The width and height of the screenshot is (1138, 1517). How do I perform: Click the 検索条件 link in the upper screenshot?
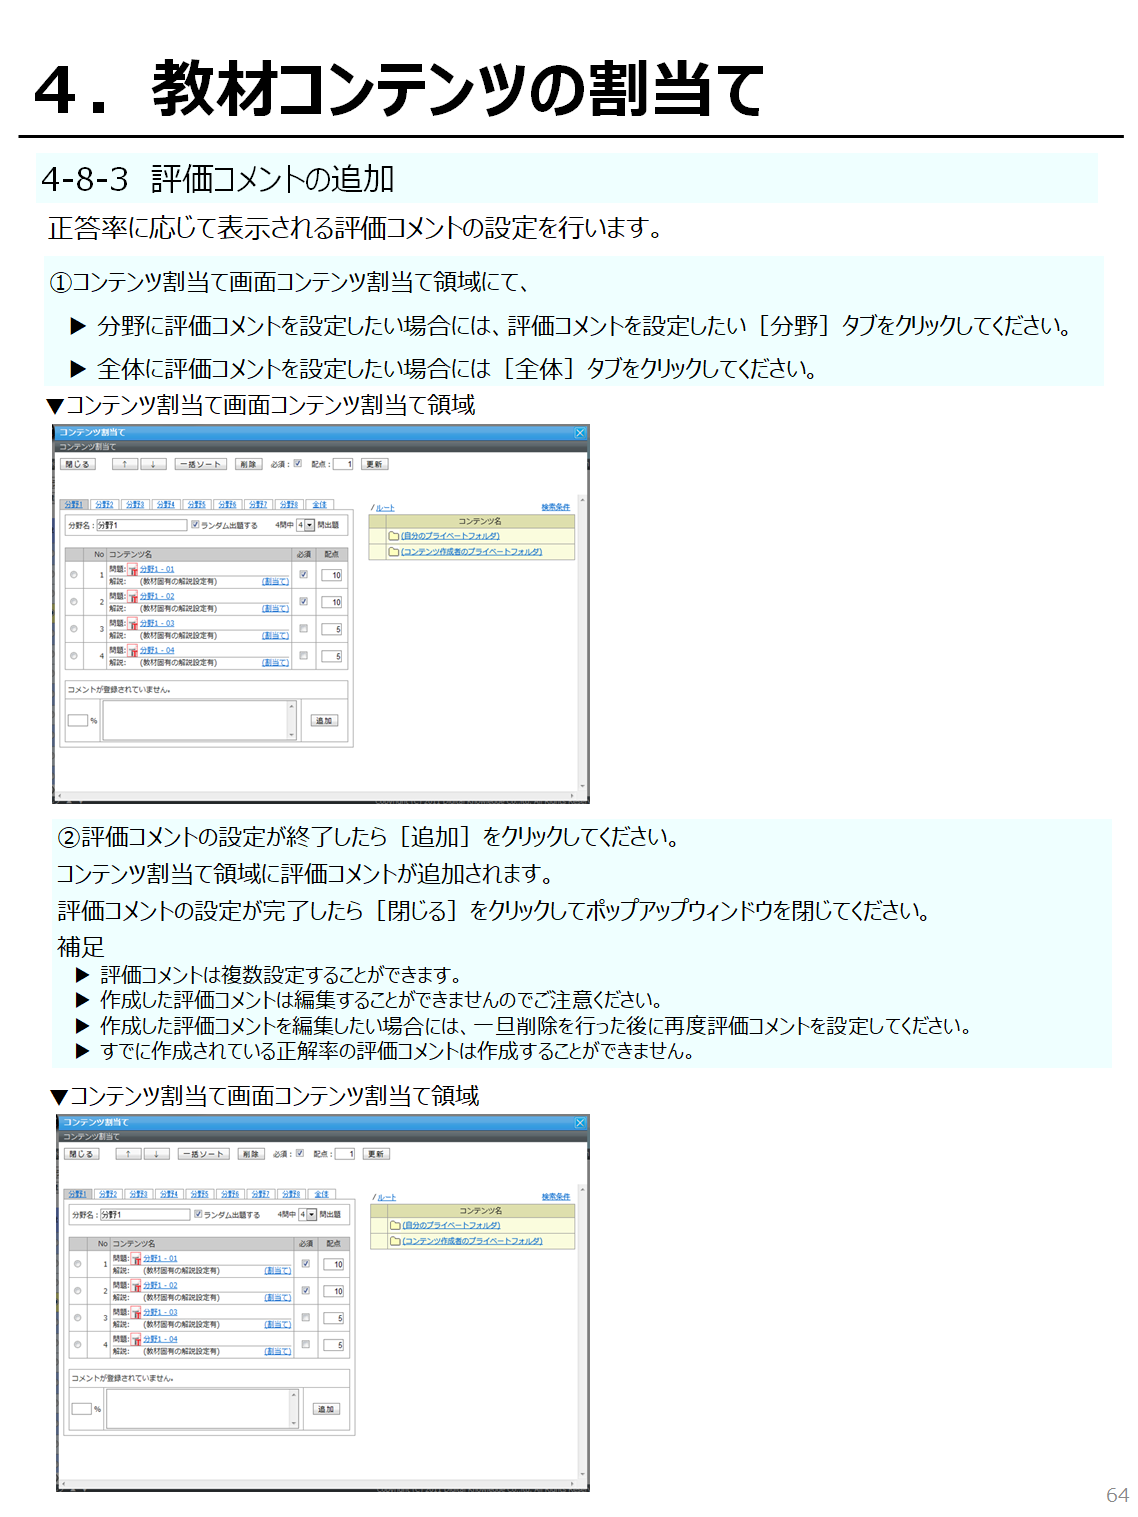pos(555,507)
